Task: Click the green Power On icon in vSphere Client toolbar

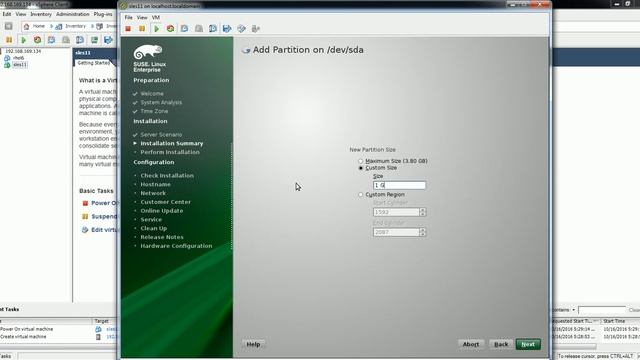Action: (23, 40)
